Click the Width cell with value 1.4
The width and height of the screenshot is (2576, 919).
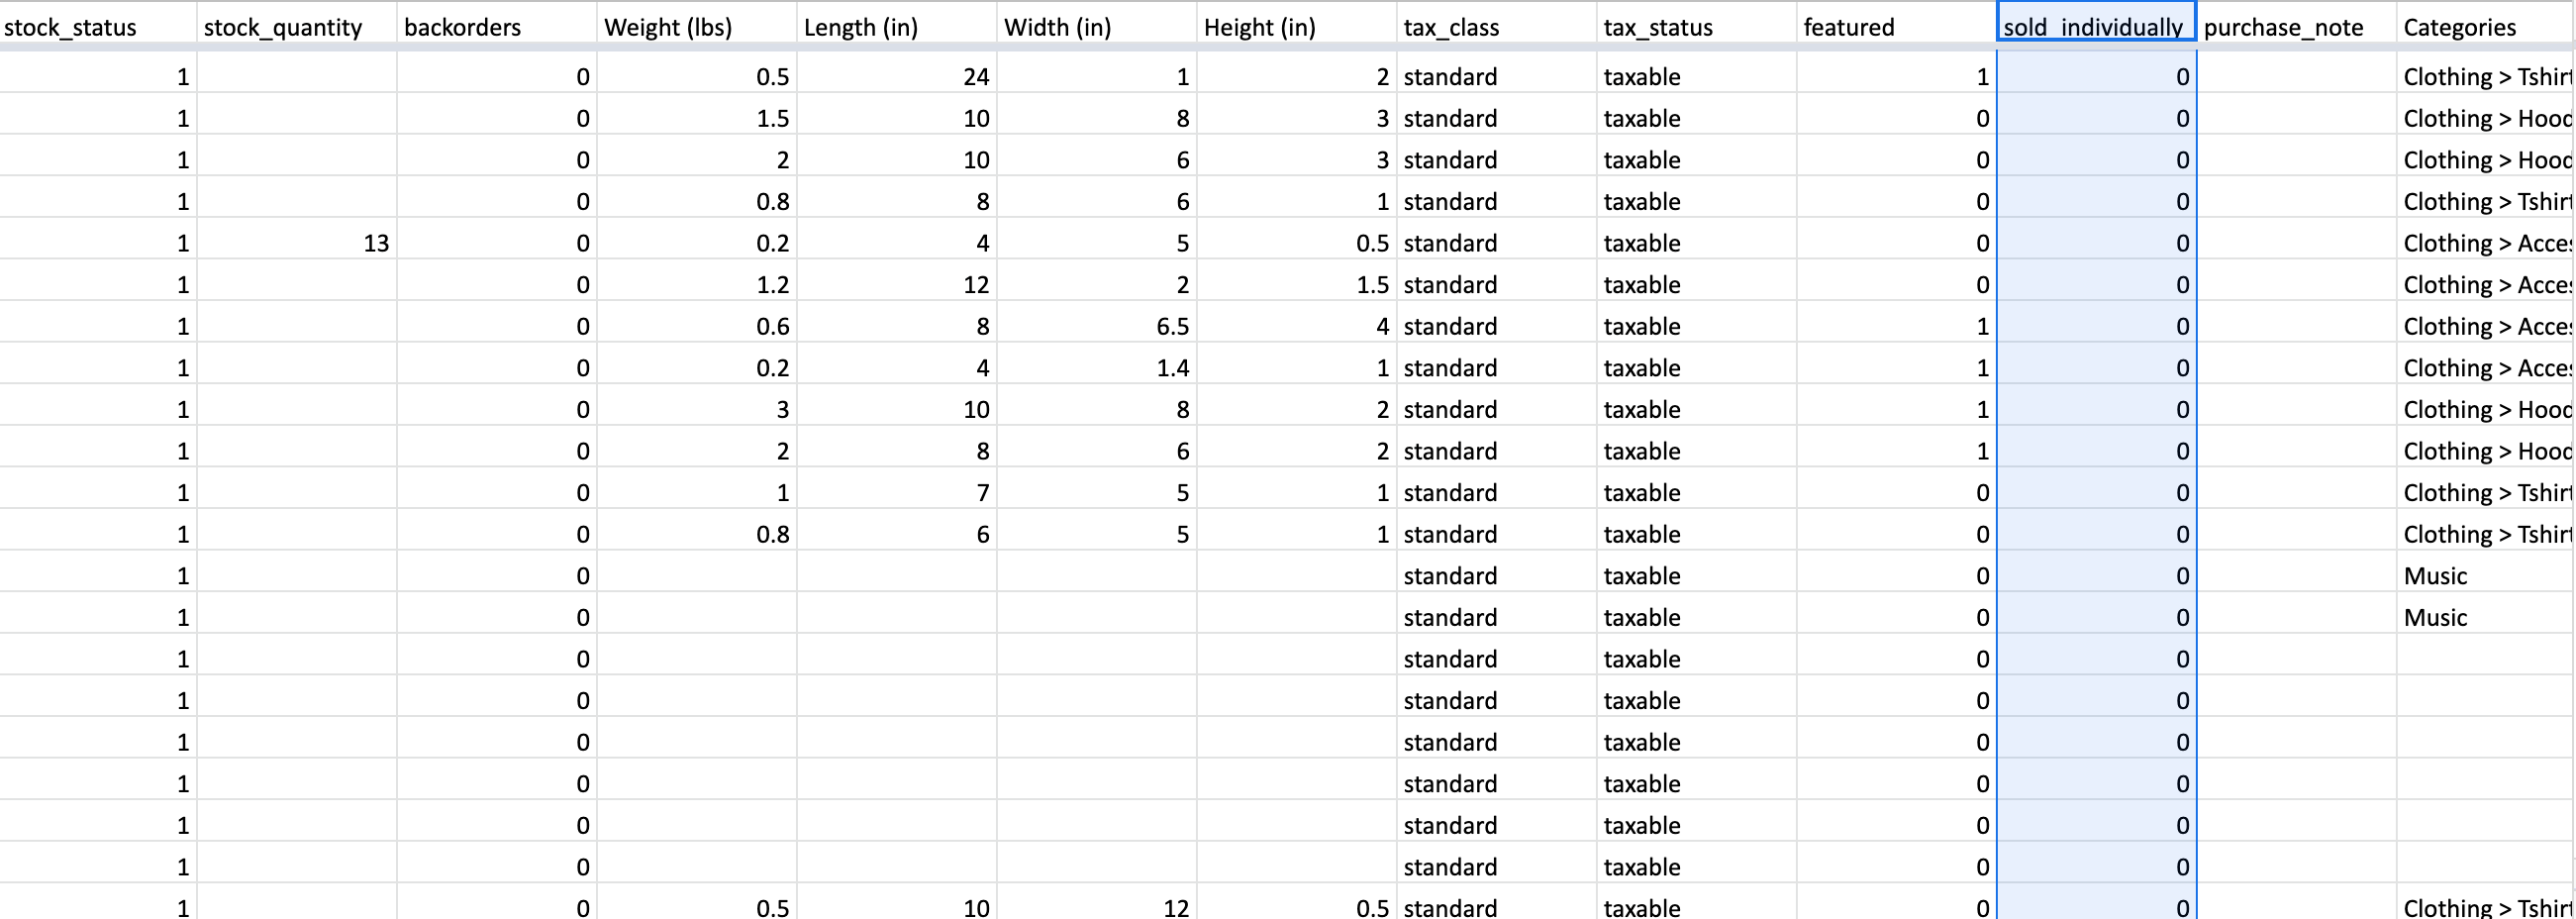pos(1097,368)
